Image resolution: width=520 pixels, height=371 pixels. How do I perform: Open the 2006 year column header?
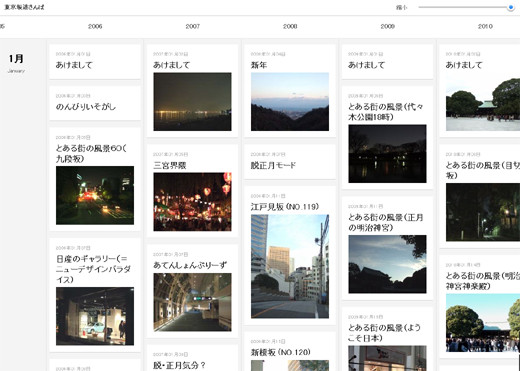pos(95,26)
